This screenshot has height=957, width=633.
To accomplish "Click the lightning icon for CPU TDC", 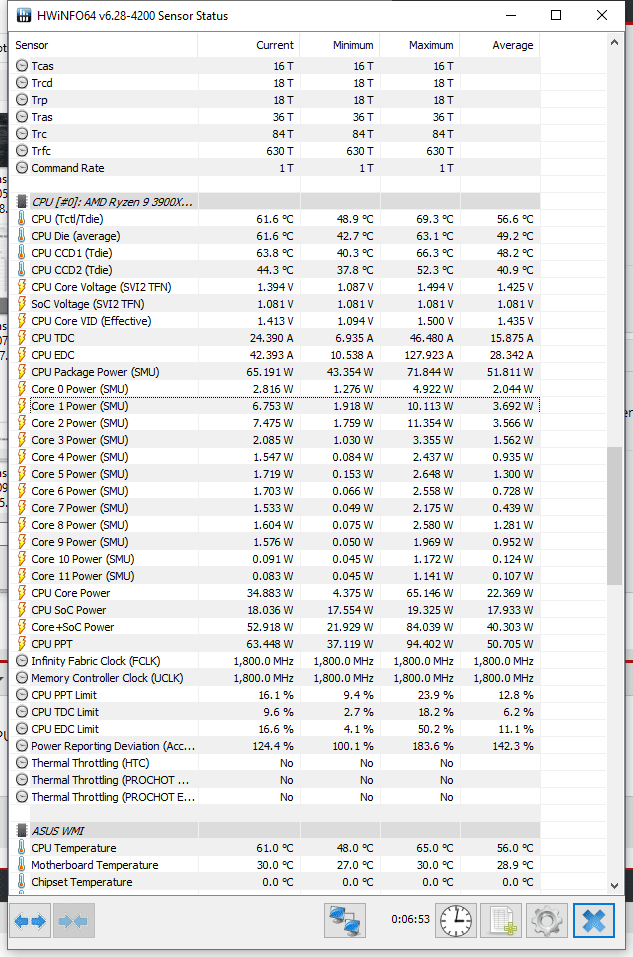I will point(21,338).
